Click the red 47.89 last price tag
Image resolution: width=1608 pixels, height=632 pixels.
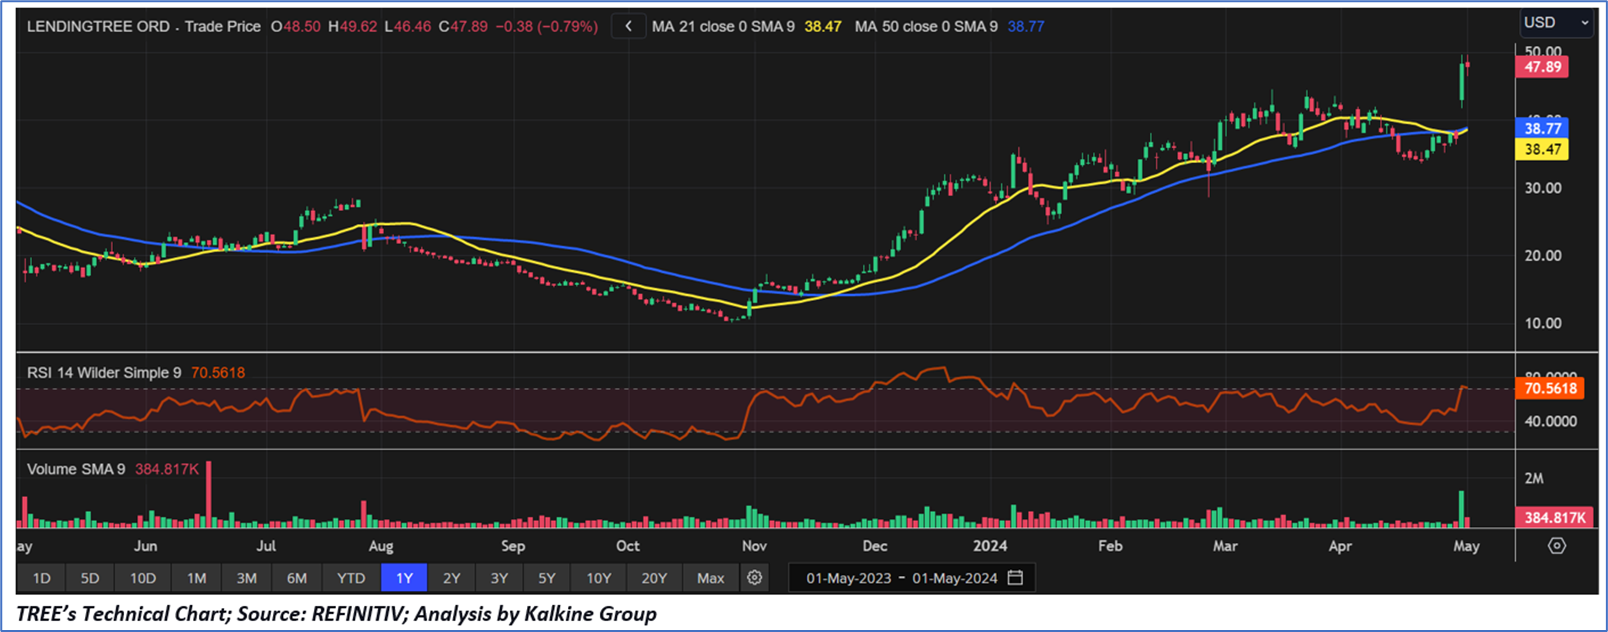coord(1542,67)
